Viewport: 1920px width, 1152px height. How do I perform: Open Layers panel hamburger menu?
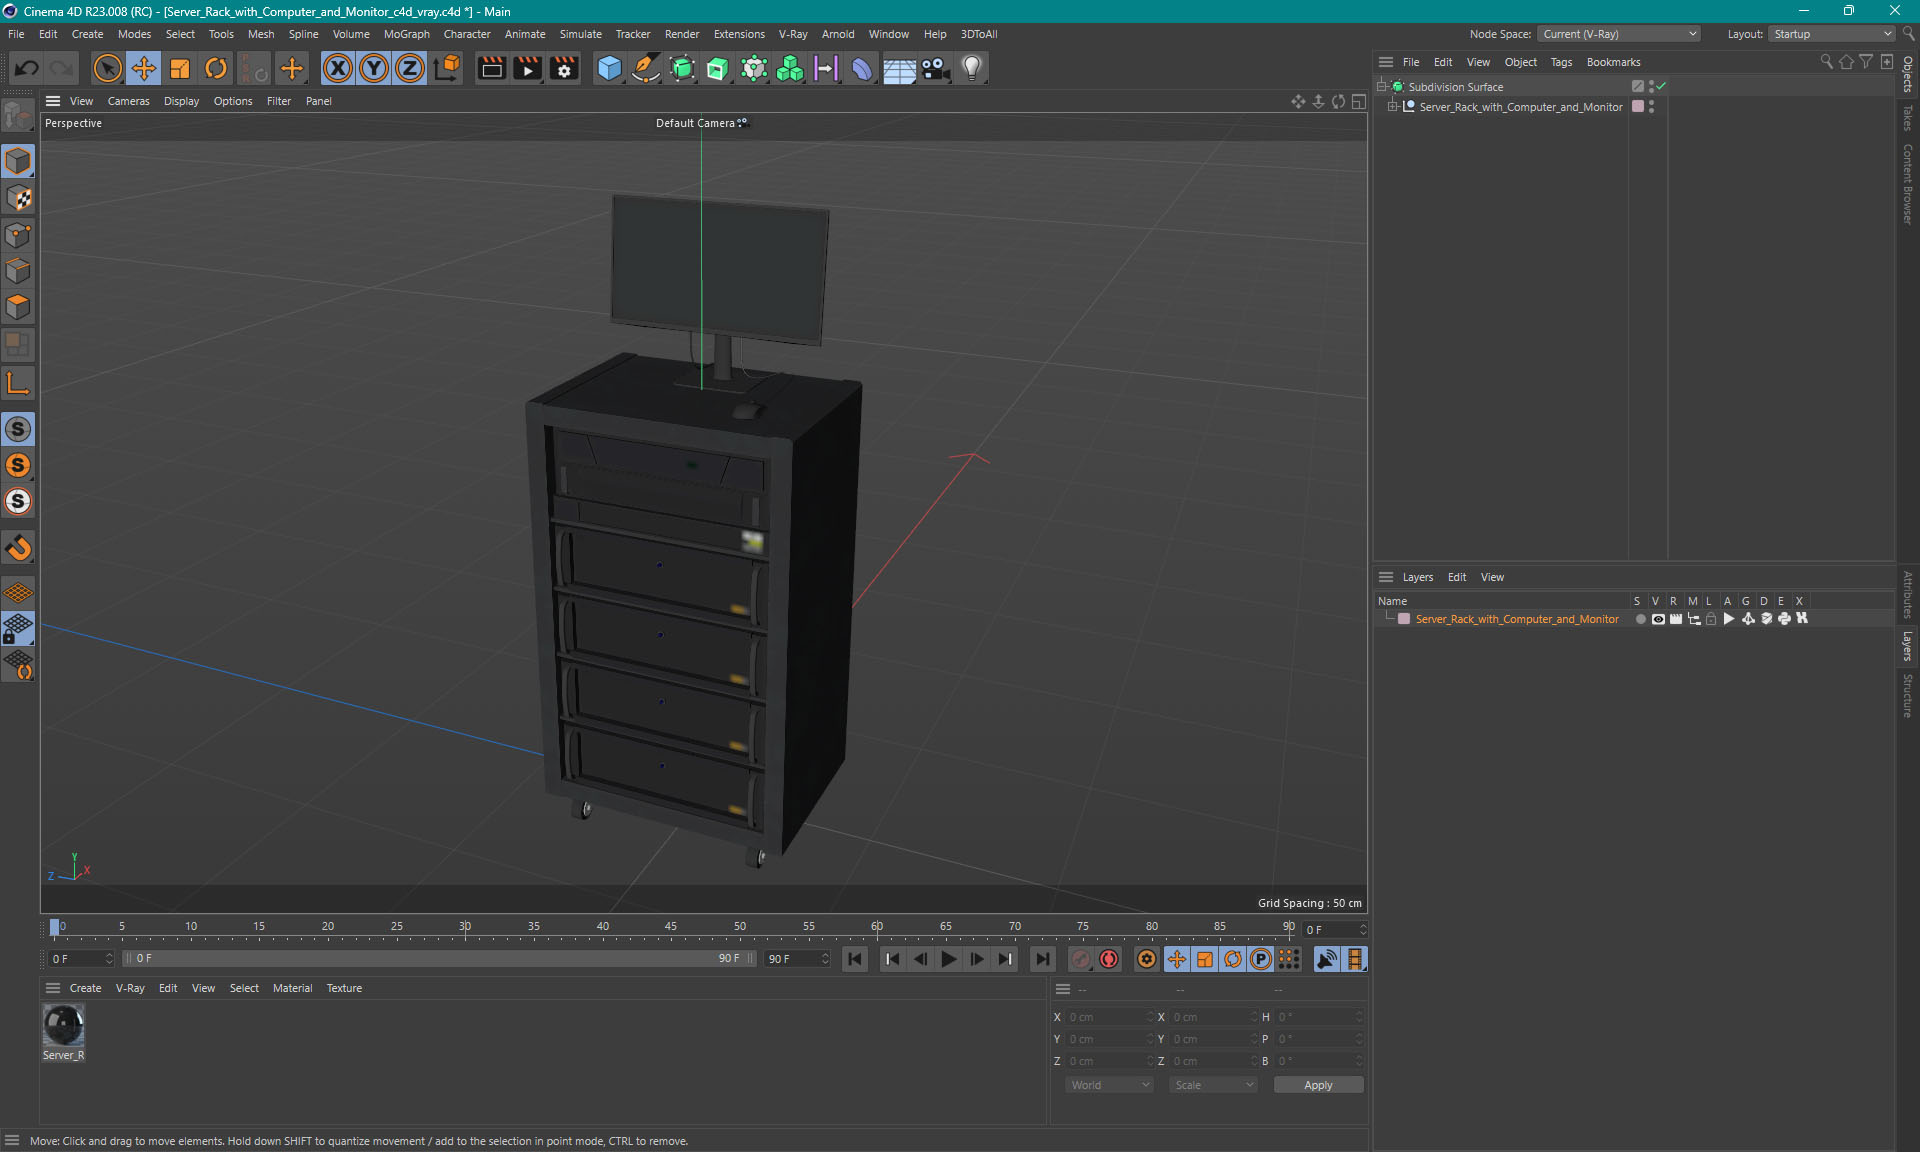[1386, 577]
